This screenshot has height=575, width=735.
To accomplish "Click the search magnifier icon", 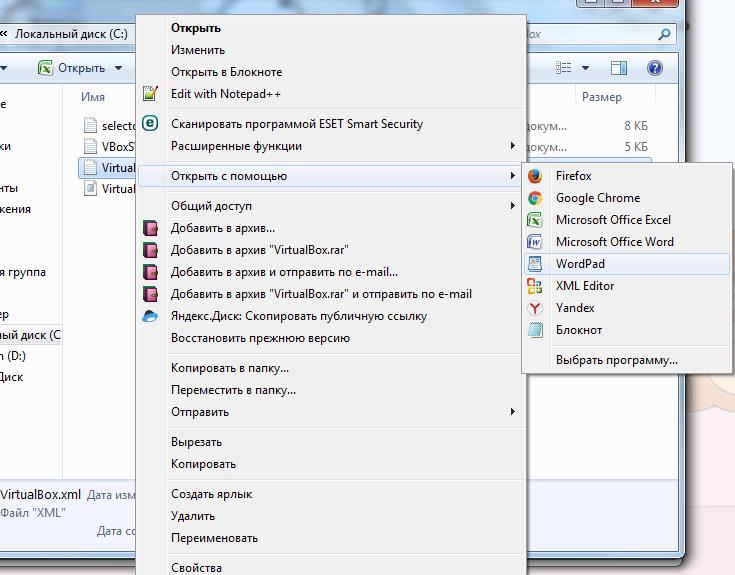I will [664, 34].
